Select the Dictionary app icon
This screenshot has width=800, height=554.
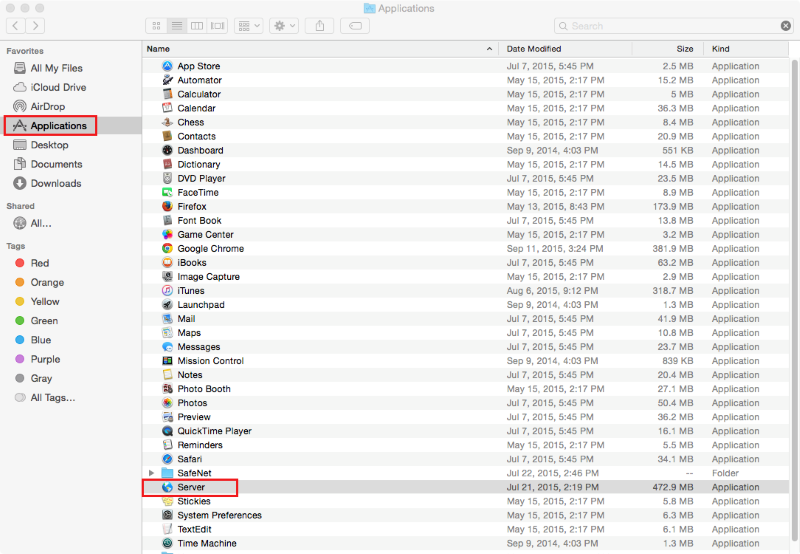[x=167, y=164]
